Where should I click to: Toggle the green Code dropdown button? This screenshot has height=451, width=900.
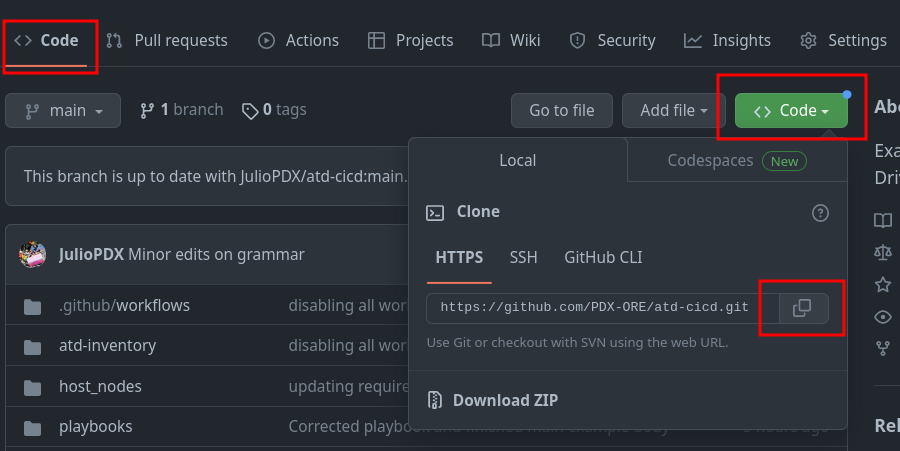click(x=791, y=111)
